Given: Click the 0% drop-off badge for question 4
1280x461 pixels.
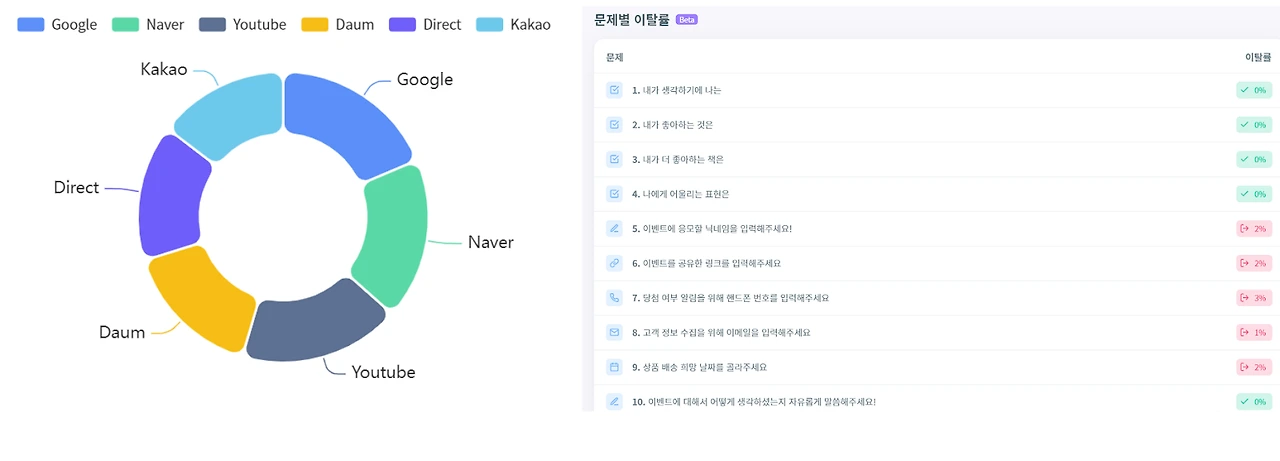Looking at the screenshot, I should 1254,194.
